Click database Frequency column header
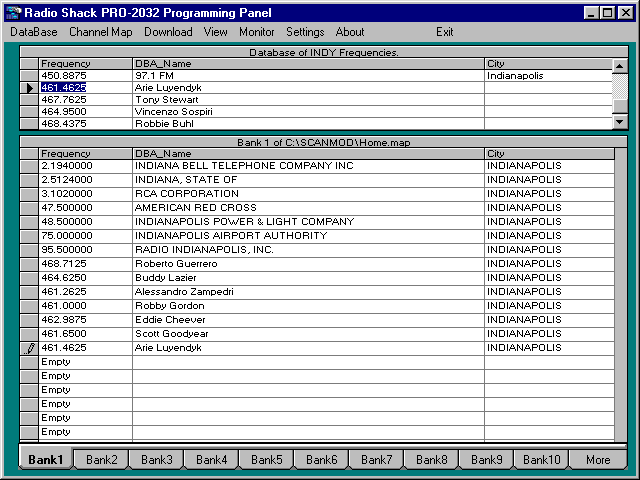 pyautogui.click(x=85, y=64)
